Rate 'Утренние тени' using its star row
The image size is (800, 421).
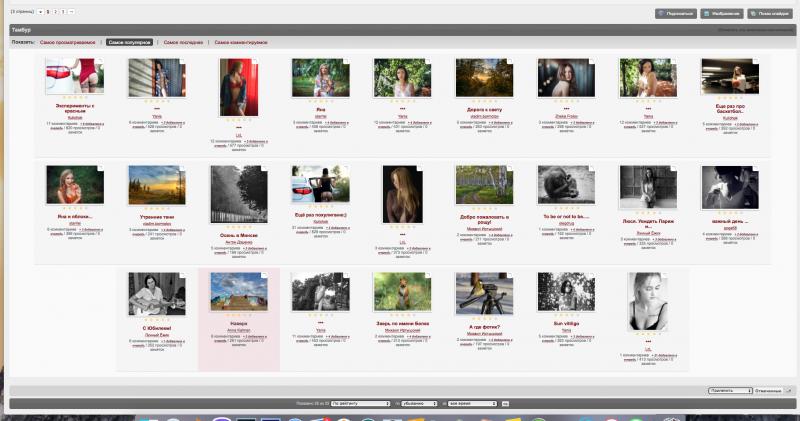(157, 209)
